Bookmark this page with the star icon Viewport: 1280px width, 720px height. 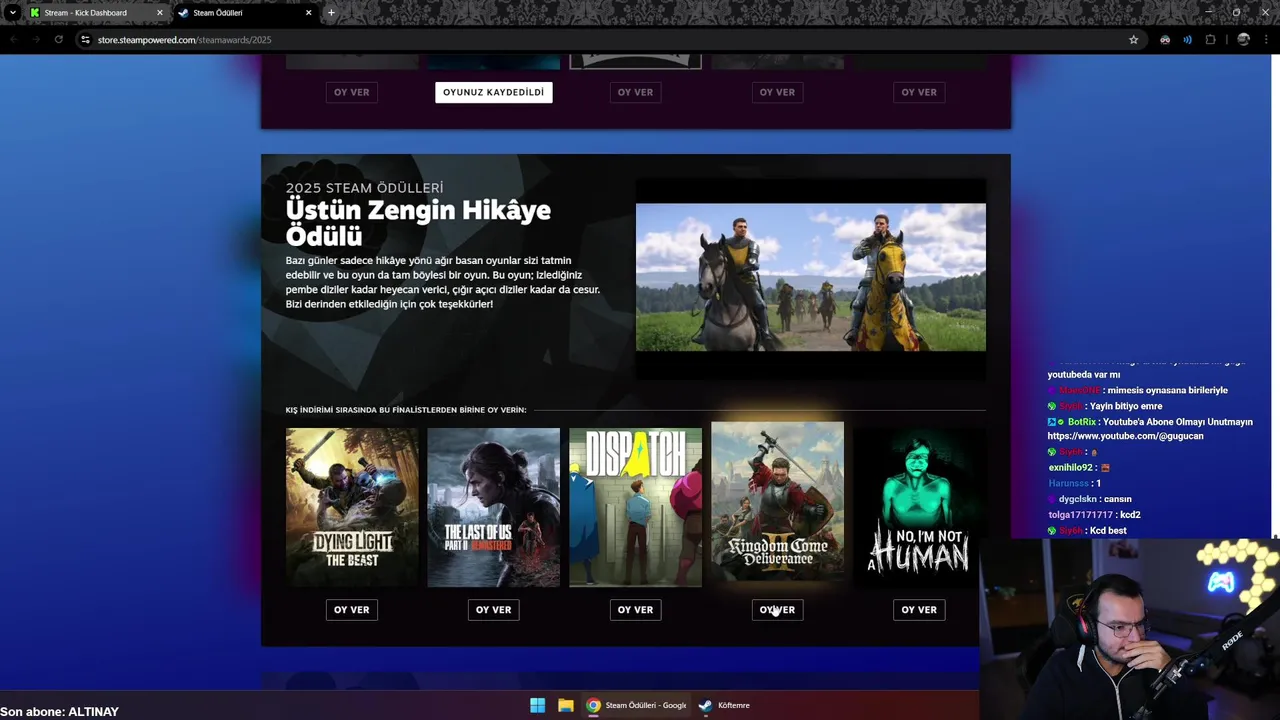click(1133, 40)
